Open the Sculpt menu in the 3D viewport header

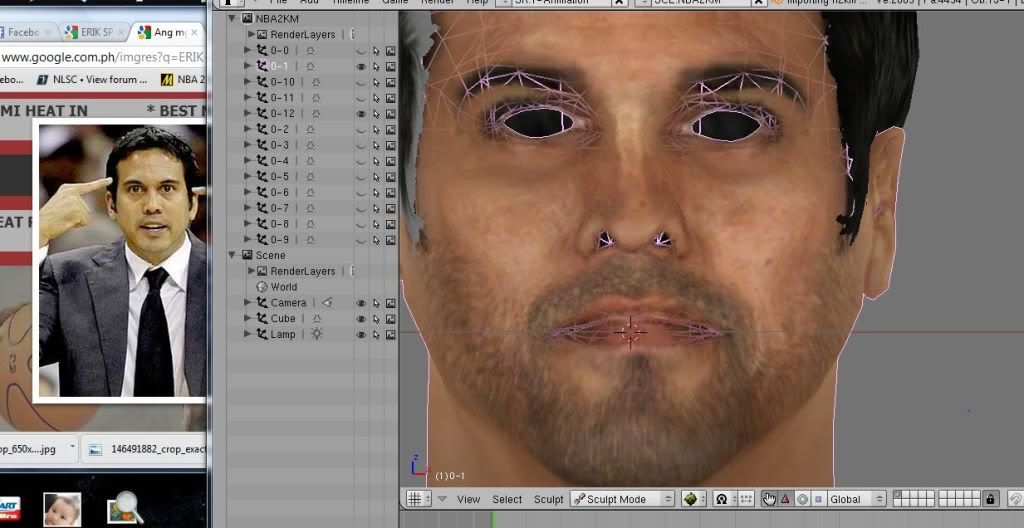(549, 499)
